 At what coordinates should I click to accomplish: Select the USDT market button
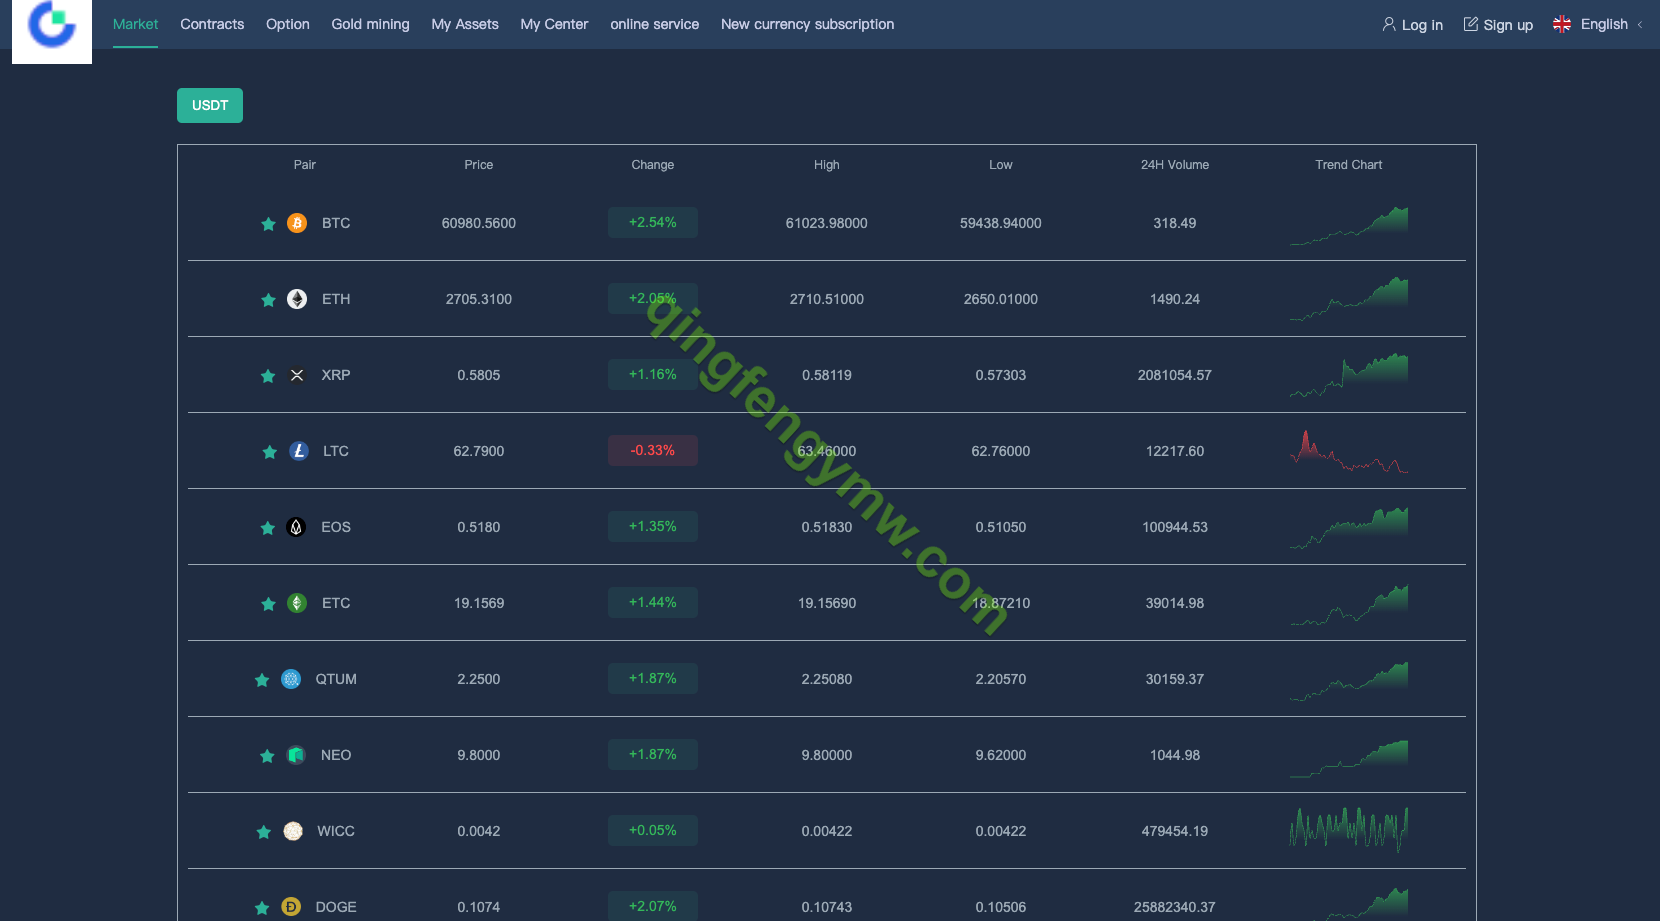(x=210, y=106)
